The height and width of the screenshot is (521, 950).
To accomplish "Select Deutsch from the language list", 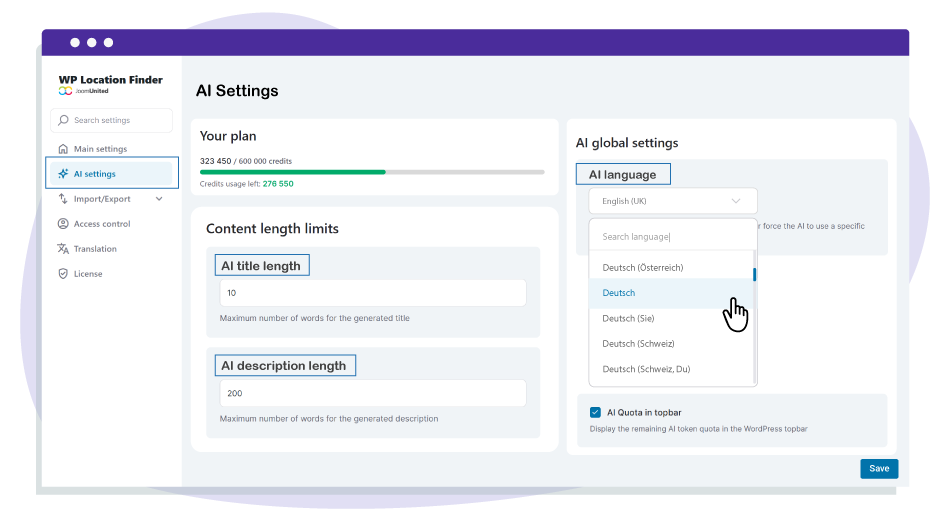I will click(x=619, y=293).
